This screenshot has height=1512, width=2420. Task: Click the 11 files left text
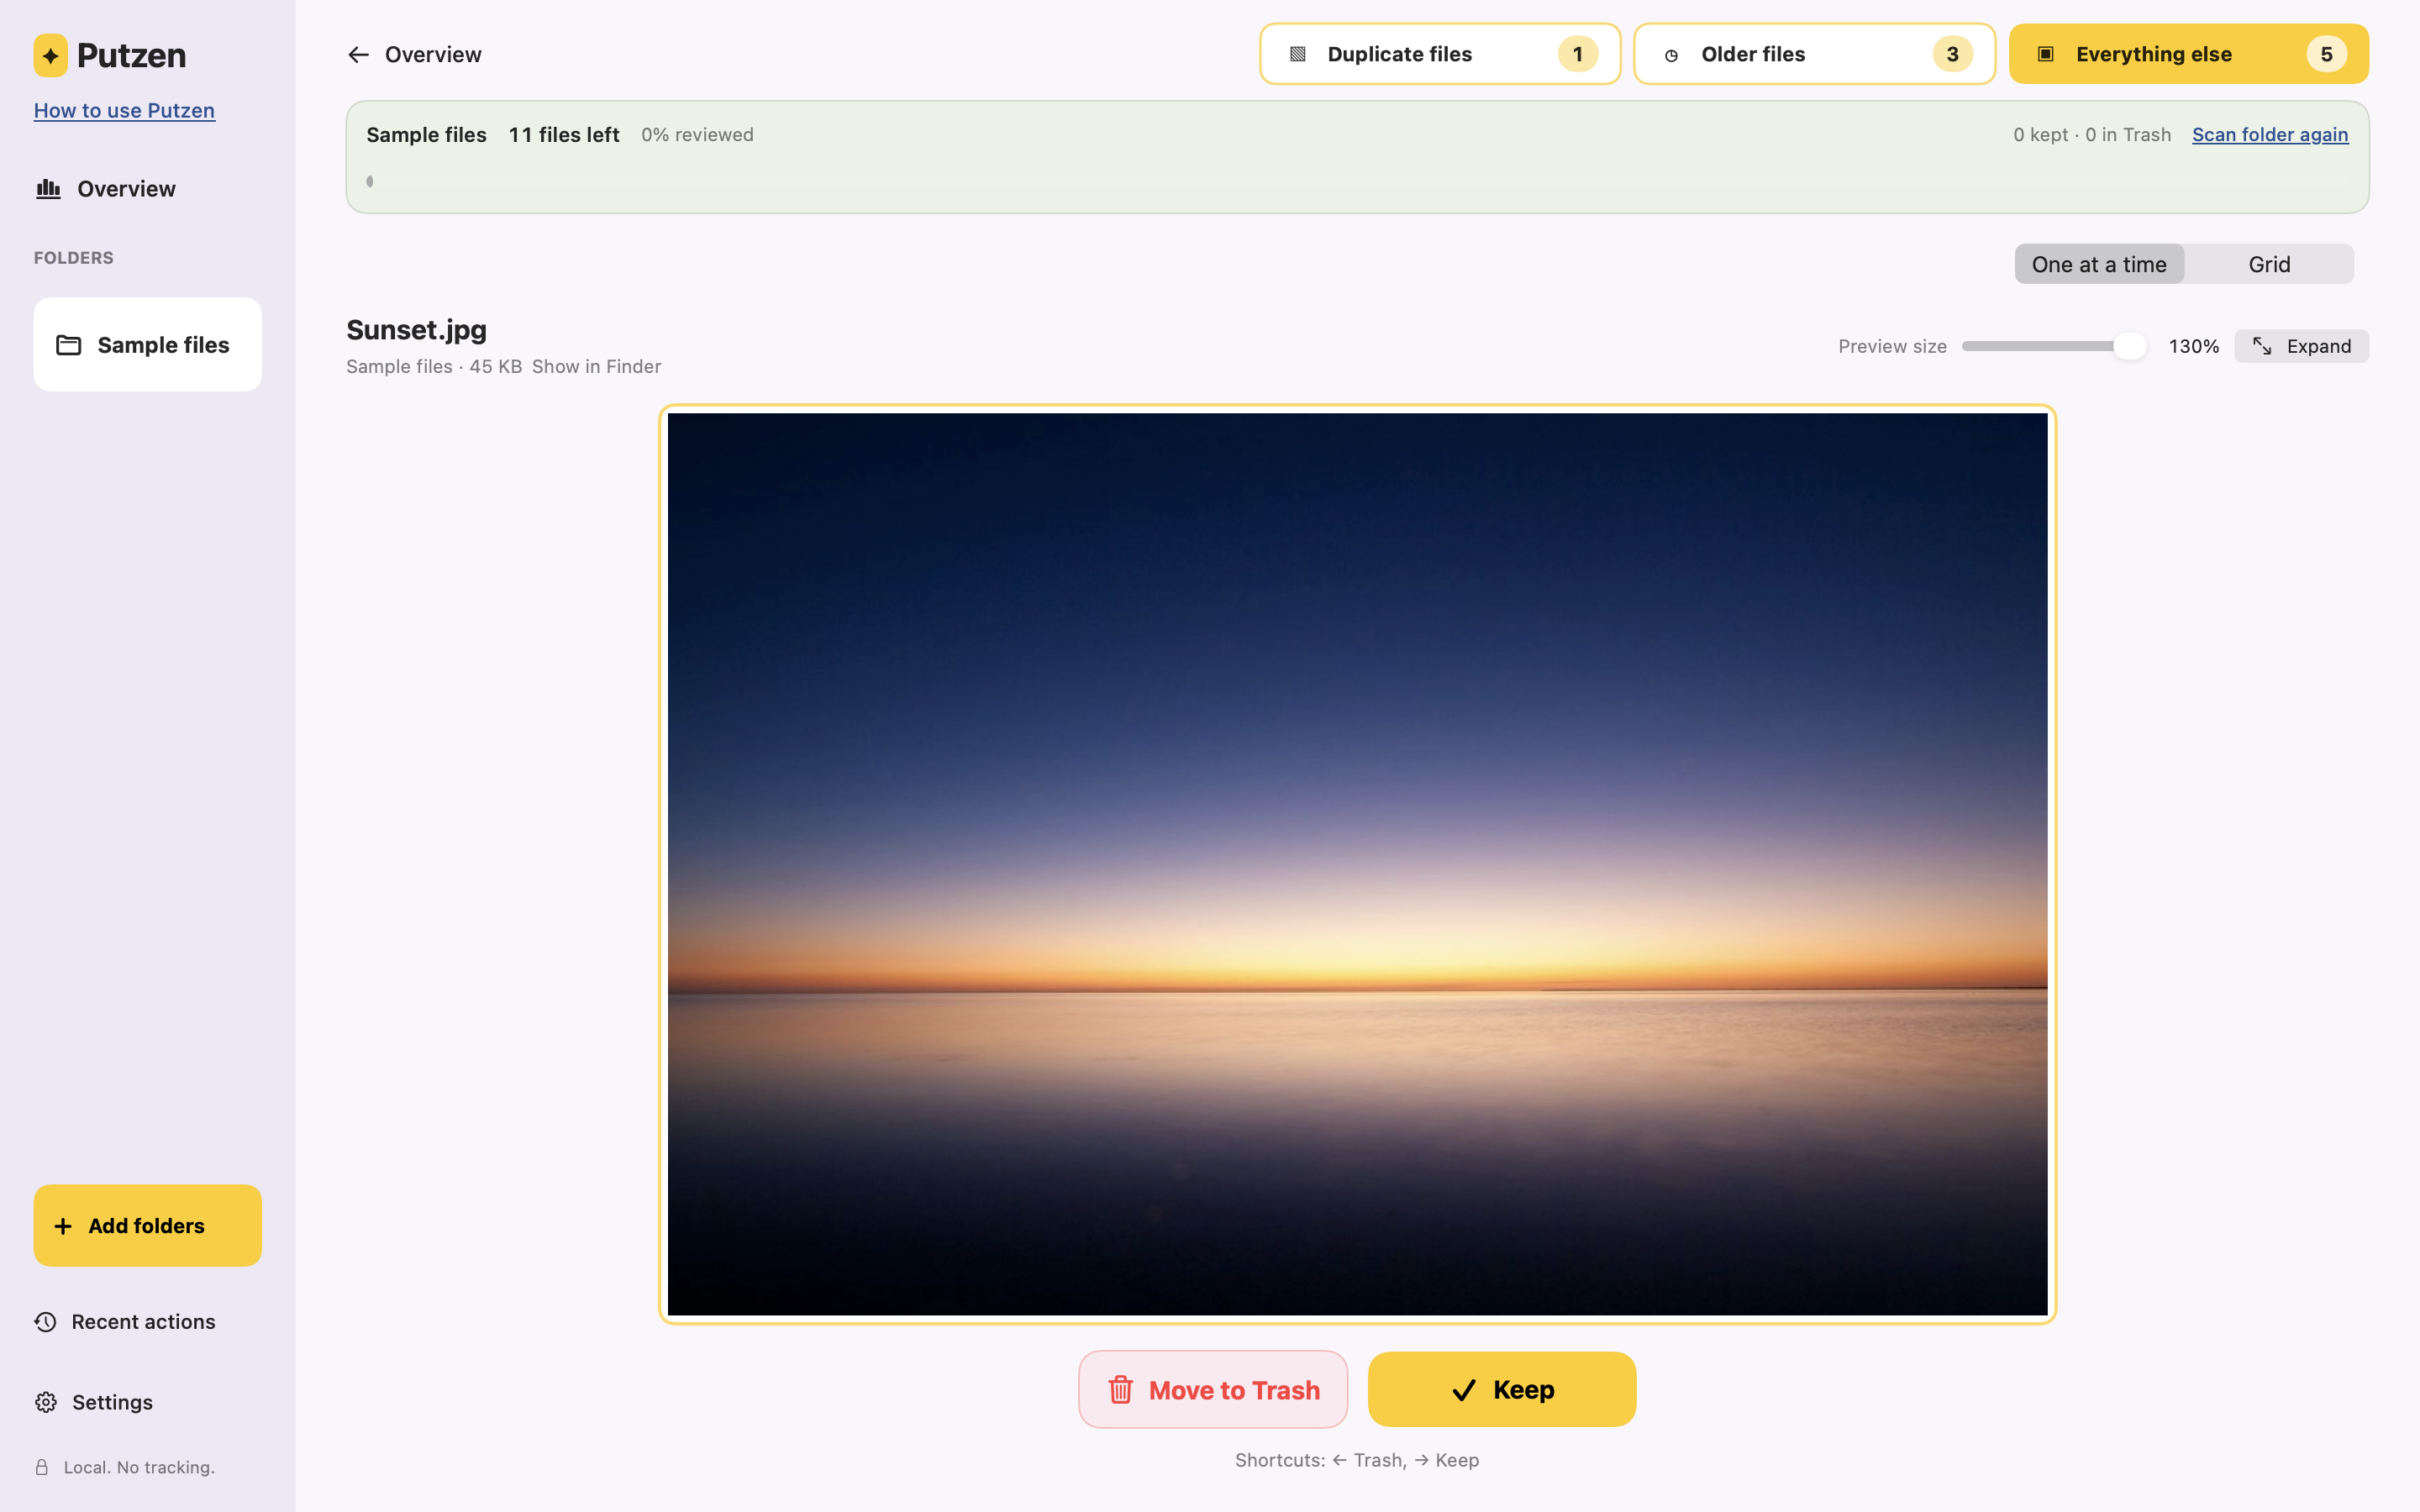point(564,134)
